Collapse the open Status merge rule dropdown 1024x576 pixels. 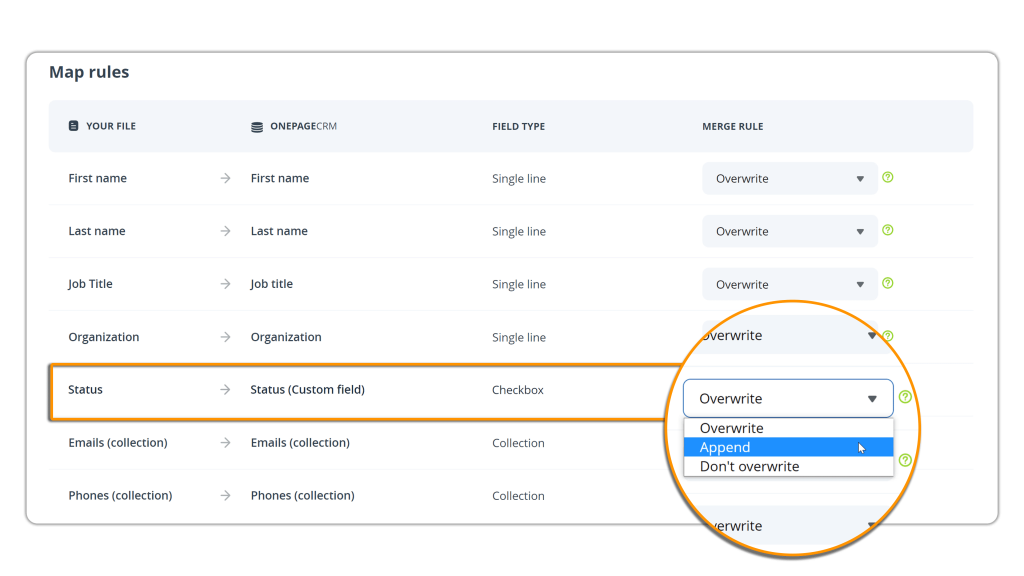tap(788, 398)
